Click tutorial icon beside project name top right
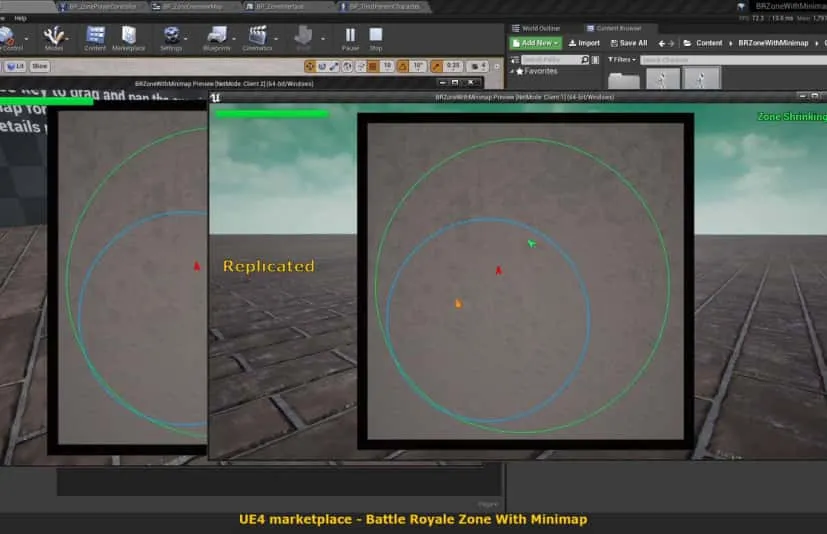The width and height of the screenshot is (827, 534). click(x=741, y=6)
